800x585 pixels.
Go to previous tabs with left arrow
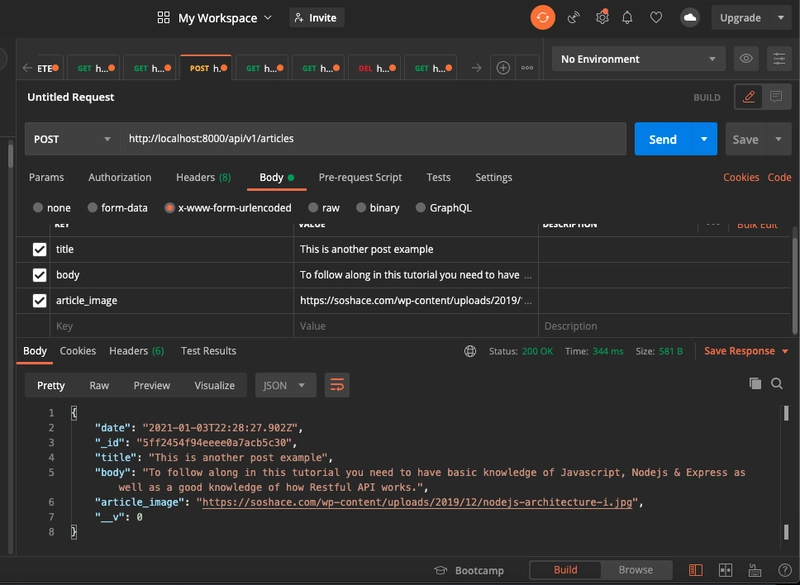(x=28, y=68)
